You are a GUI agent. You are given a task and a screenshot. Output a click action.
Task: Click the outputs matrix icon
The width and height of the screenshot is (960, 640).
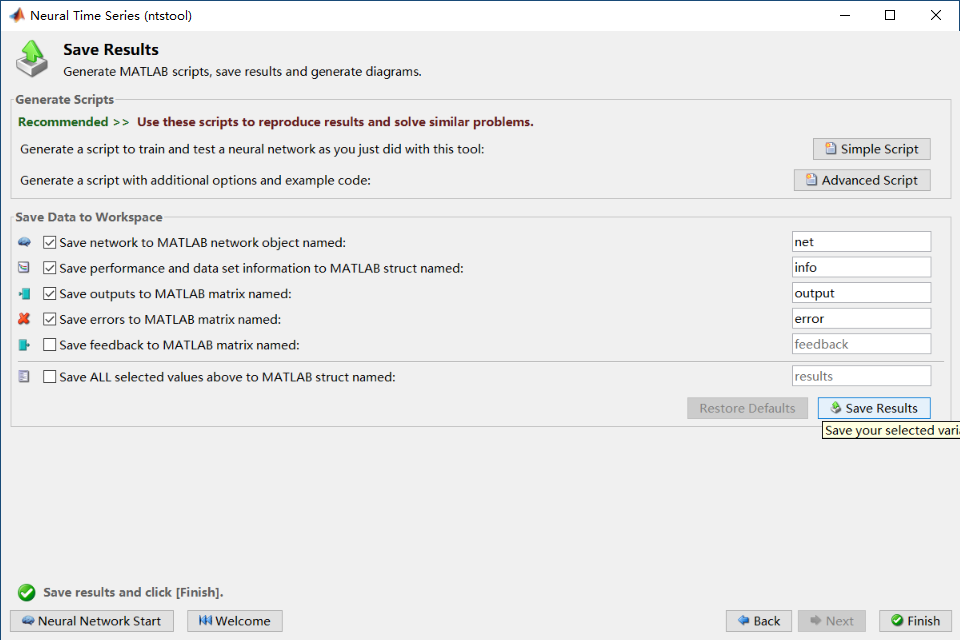coord(25,294)
